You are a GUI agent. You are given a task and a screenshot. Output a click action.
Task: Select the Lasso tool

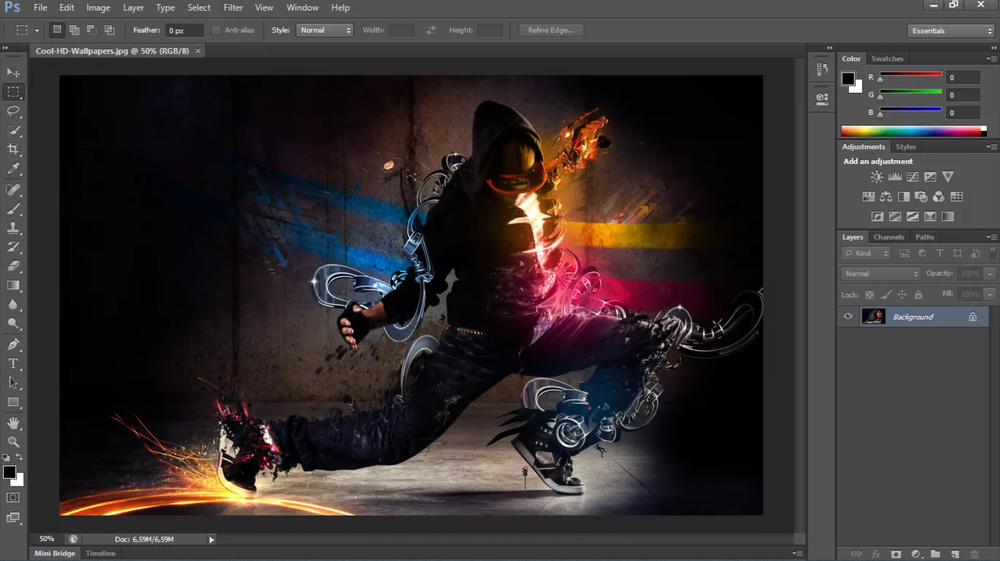[x=13, y=111]
